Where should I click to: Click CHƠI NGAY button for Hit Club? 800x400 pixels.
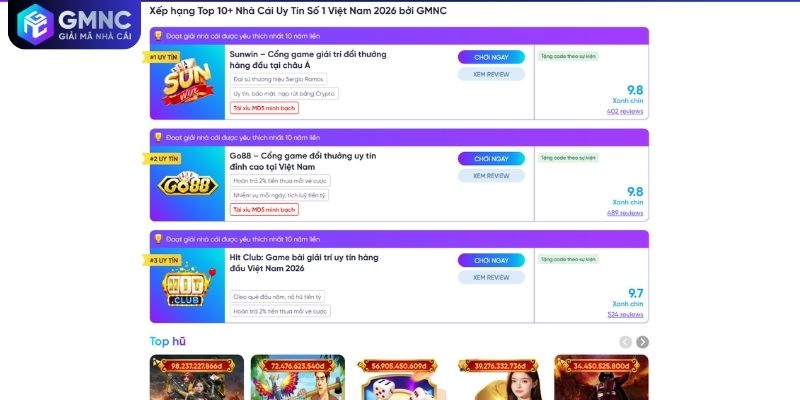point(491,260)
